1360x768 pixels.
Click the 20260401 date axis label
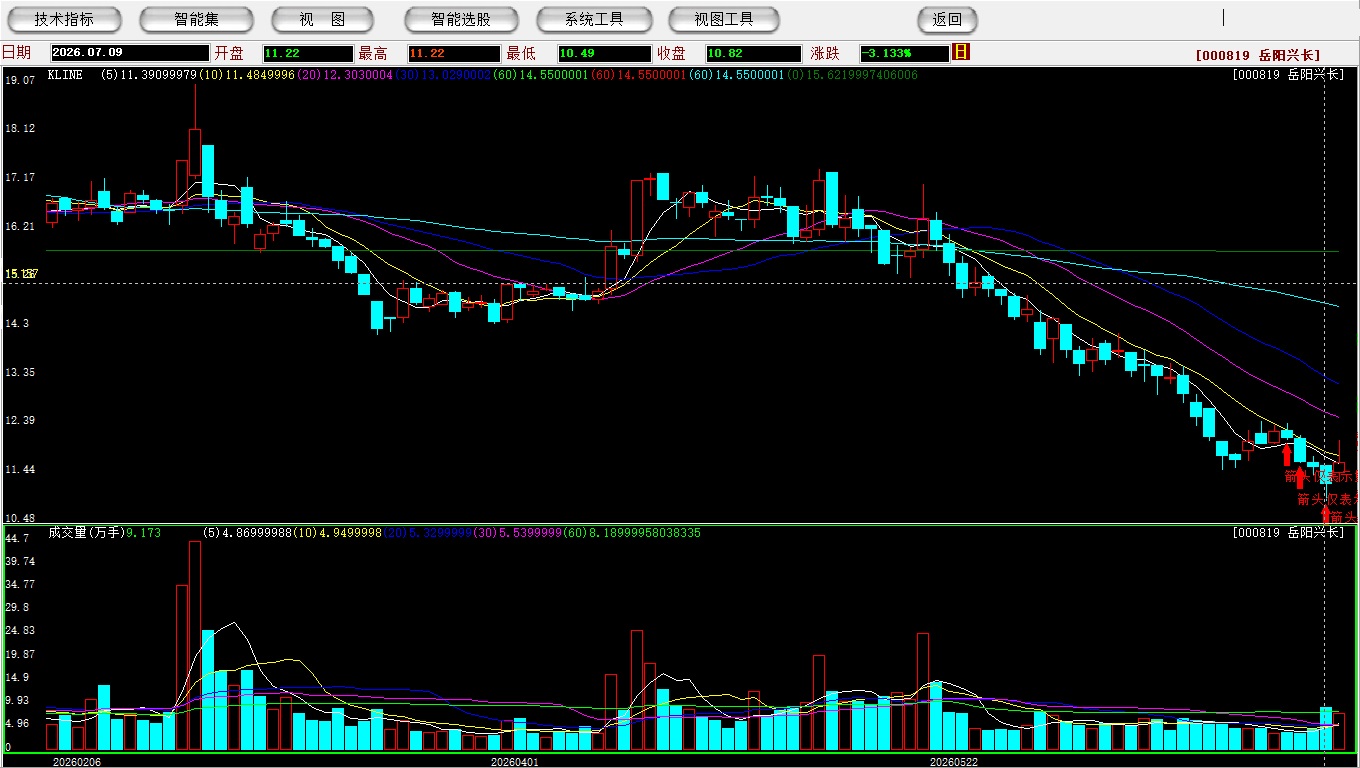514,762
